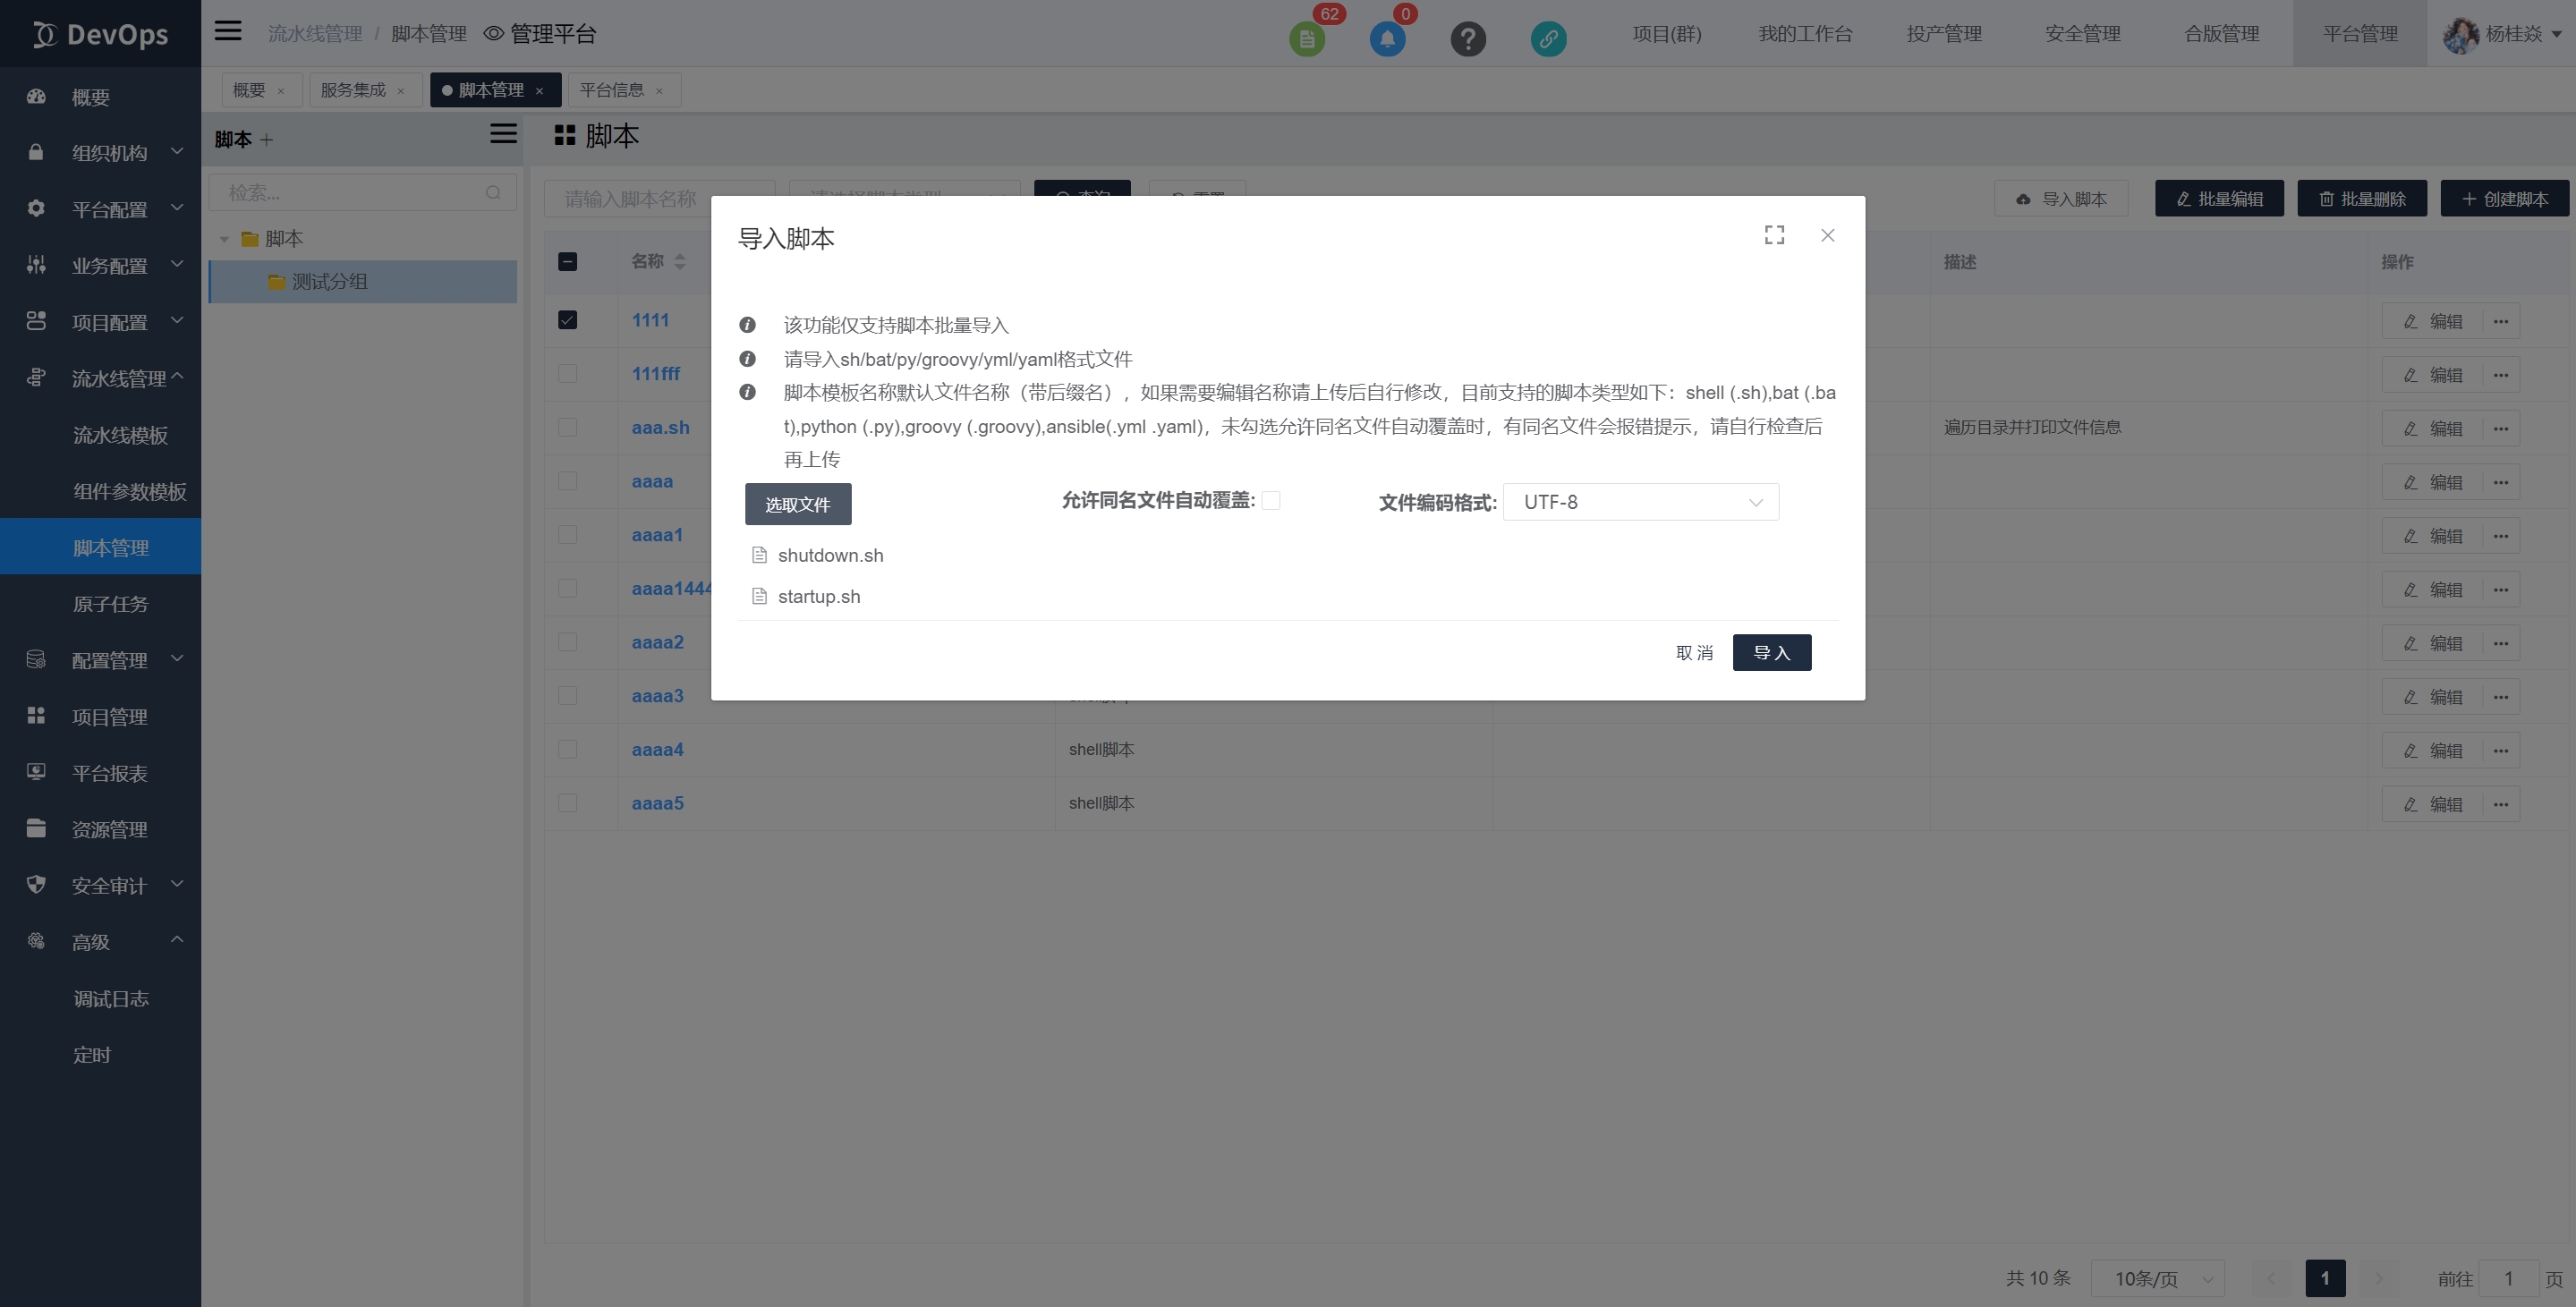This screenshot has width=2576, height=1307.
Task: Toggle the hamburger sidebar collapse icon
Action: (228, 31)
